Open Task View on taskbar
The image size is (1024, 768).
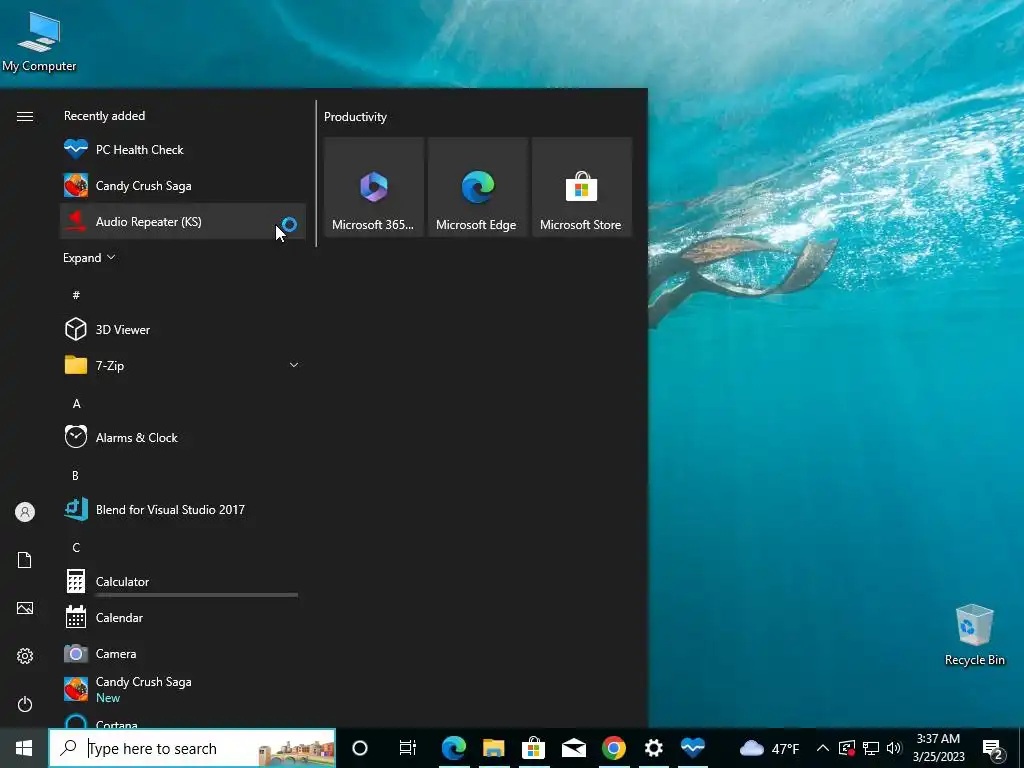click(x=408, y=748)
